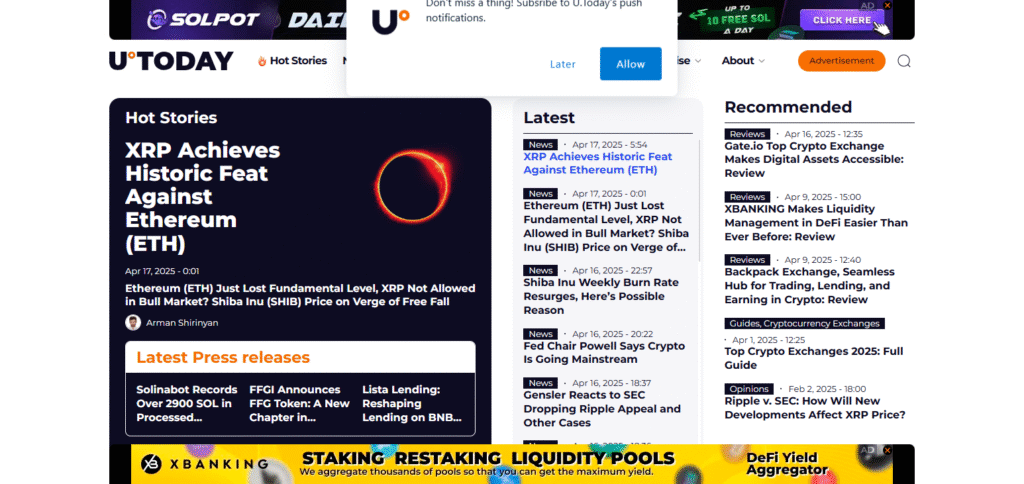Click News tag dated Apr 16, 2025 - 20:22
The width and height of the screenshot is (1024, 484).
[540, 334]
